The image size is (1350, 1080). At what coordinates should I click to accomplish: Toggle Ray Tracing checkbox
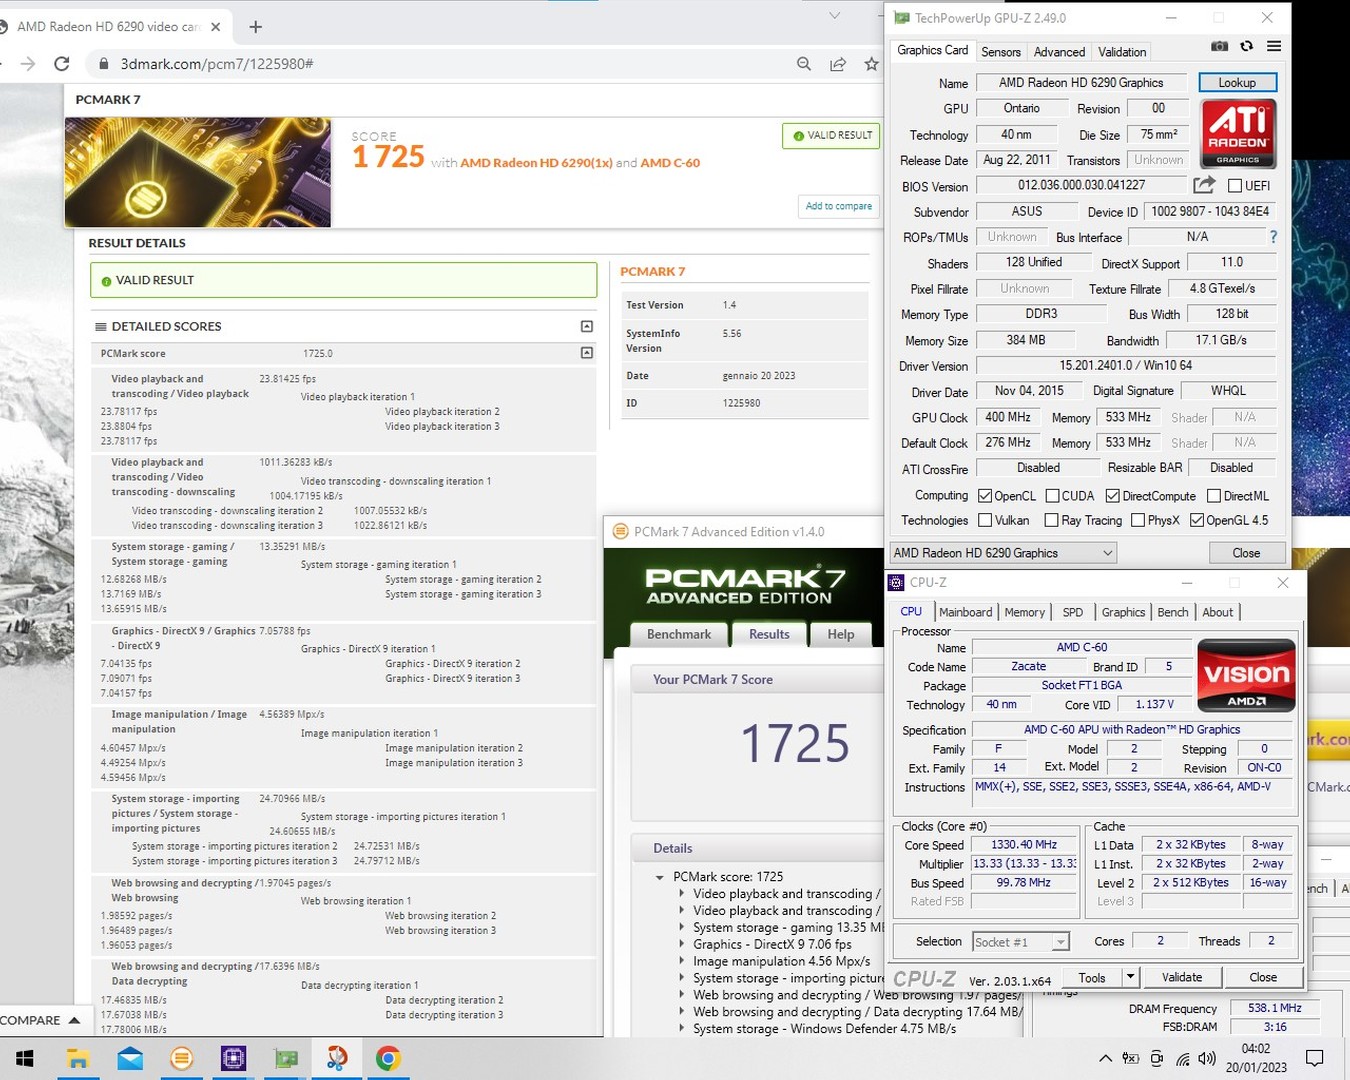coord(1051,520)
